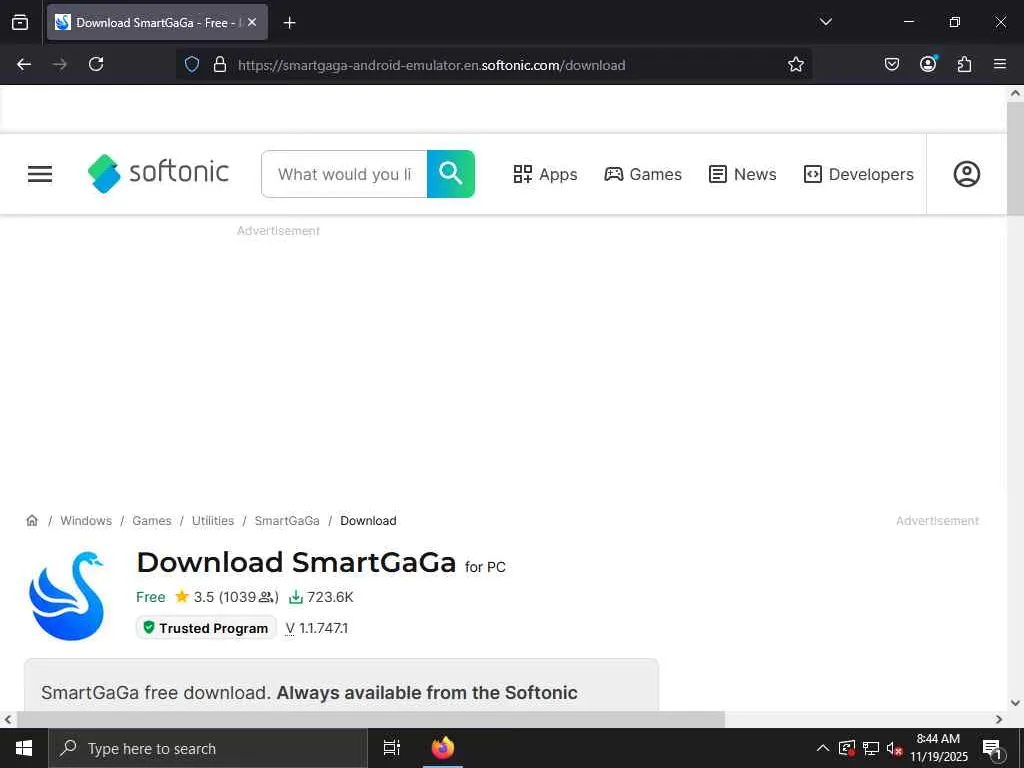Viewport: 1024px width, 768px height.
Task: Click the horizontal scrollbar thumb
Action: (x=370, y=719)
